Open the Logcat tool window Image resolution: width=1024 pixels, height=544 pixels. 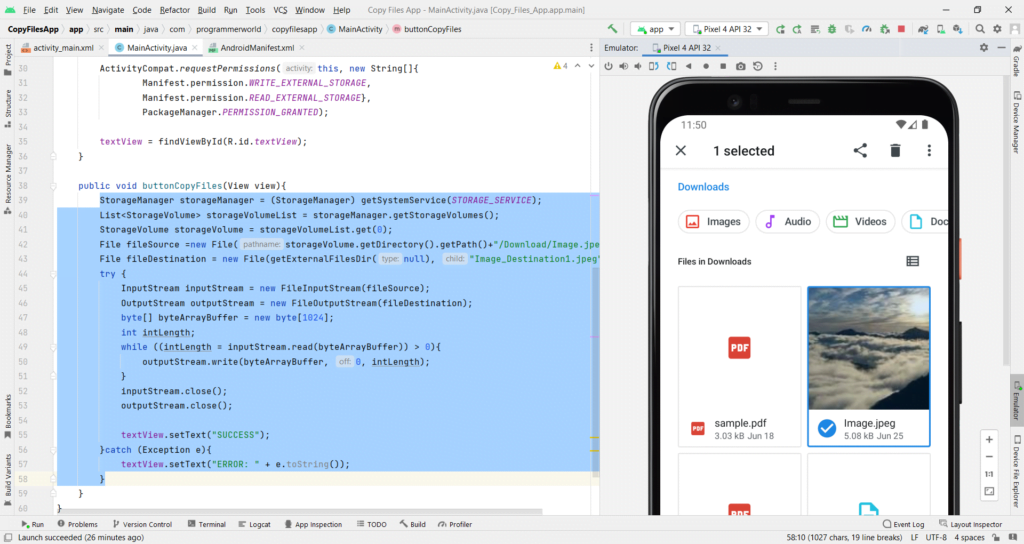[x=255, y=524]
